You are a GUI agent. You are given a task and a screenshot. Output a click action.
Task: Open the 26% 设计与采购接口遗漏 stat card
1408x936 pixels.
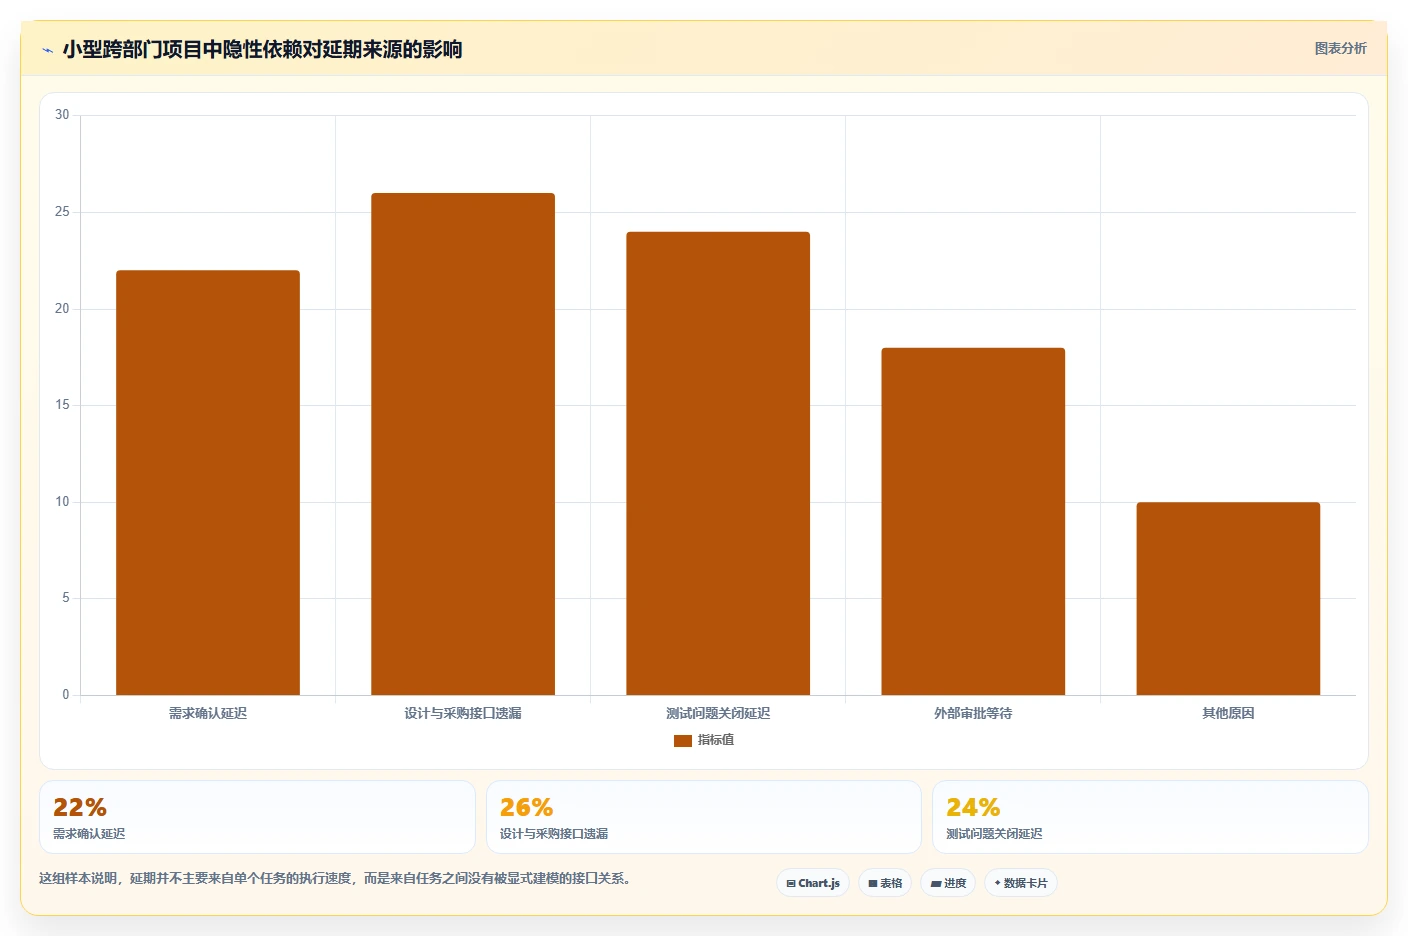[703, 817]
